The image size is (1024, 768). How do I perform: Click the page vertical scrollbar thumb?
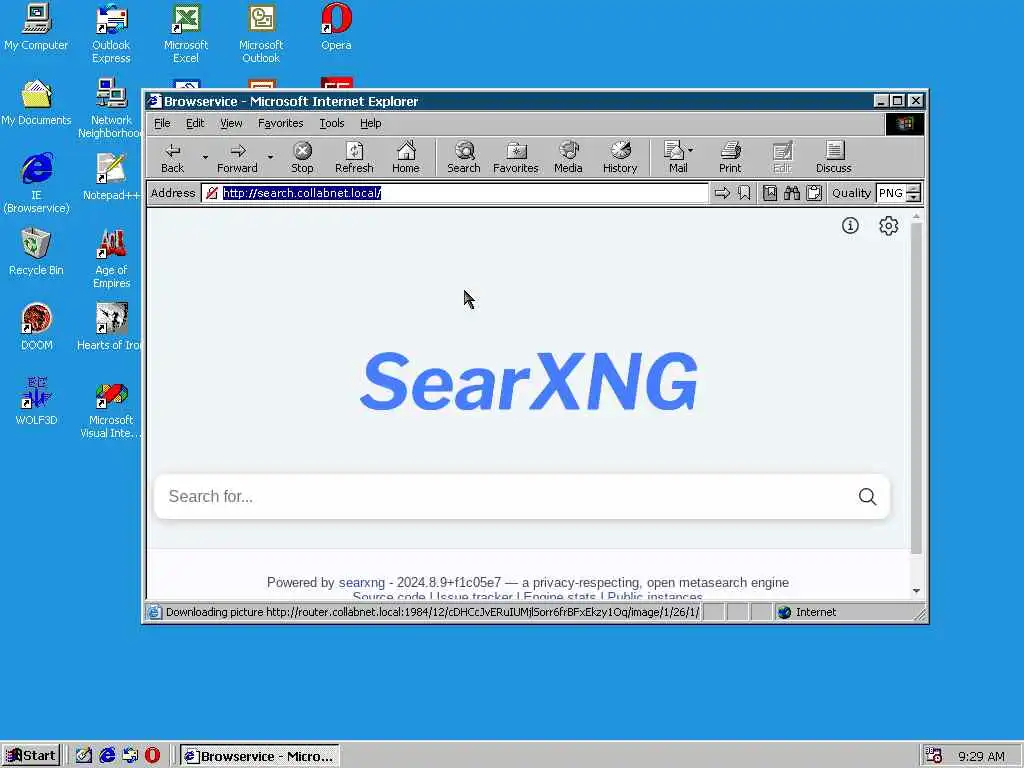coord(916,388)
